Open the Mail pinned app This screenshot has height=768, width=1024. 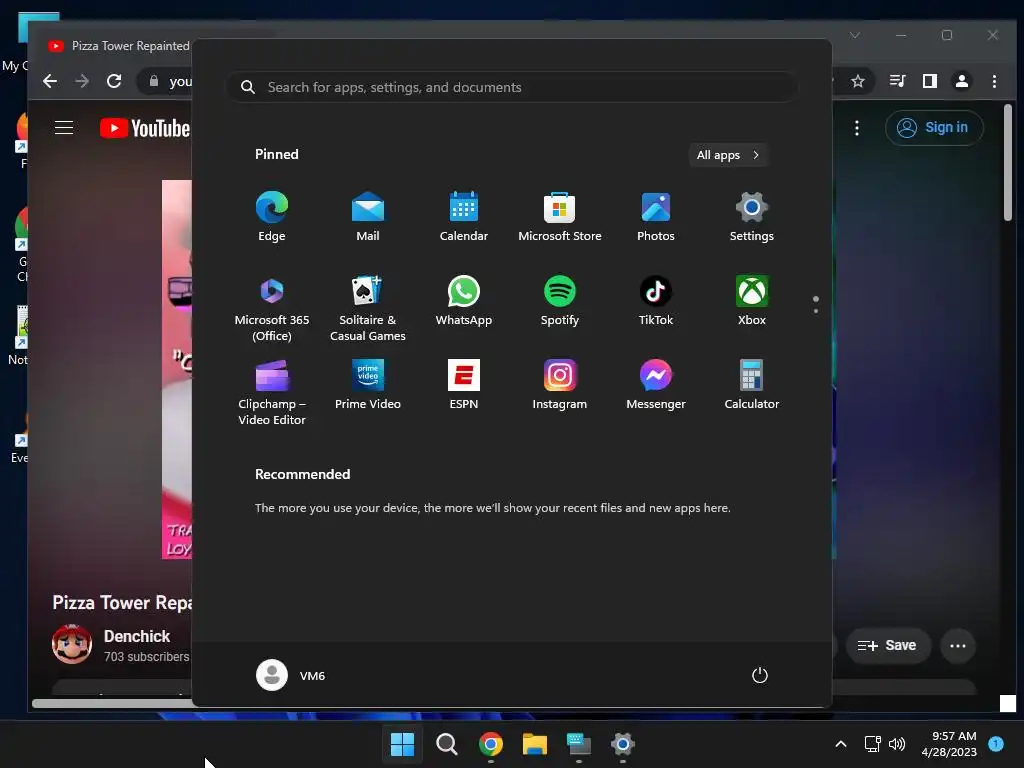tap(368, 217)
